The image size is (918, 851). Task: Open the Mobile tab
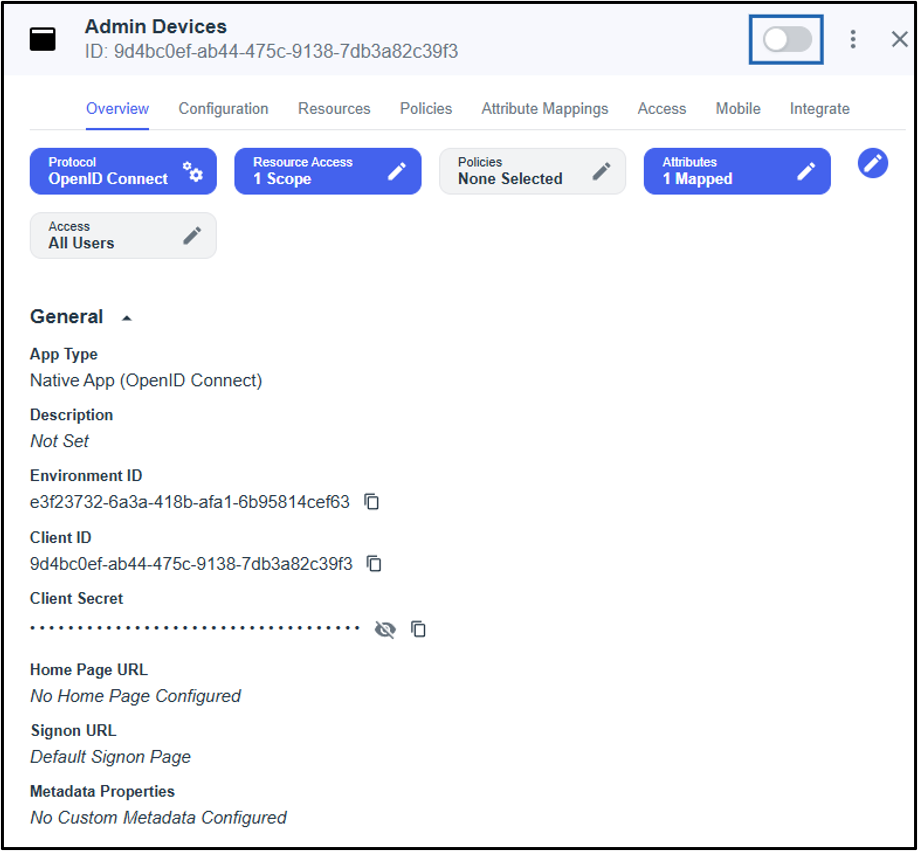(x=738, y=109)
